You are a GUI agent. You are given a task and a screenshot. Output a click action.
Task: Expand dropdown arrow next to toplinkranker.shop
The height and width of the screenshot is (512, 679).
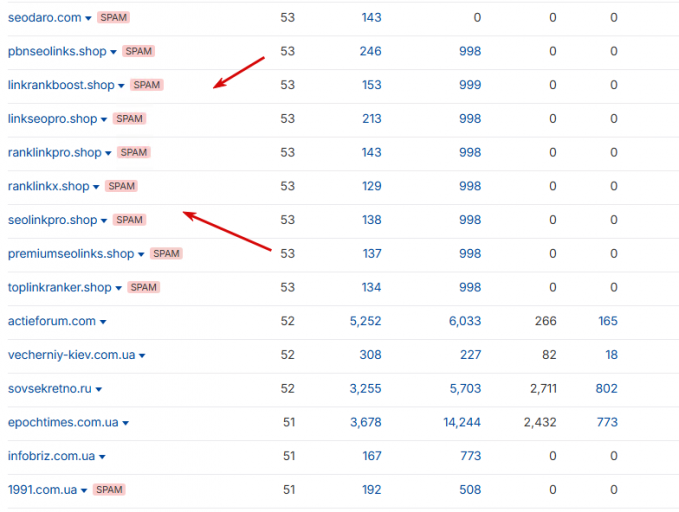tap(119, 288)
